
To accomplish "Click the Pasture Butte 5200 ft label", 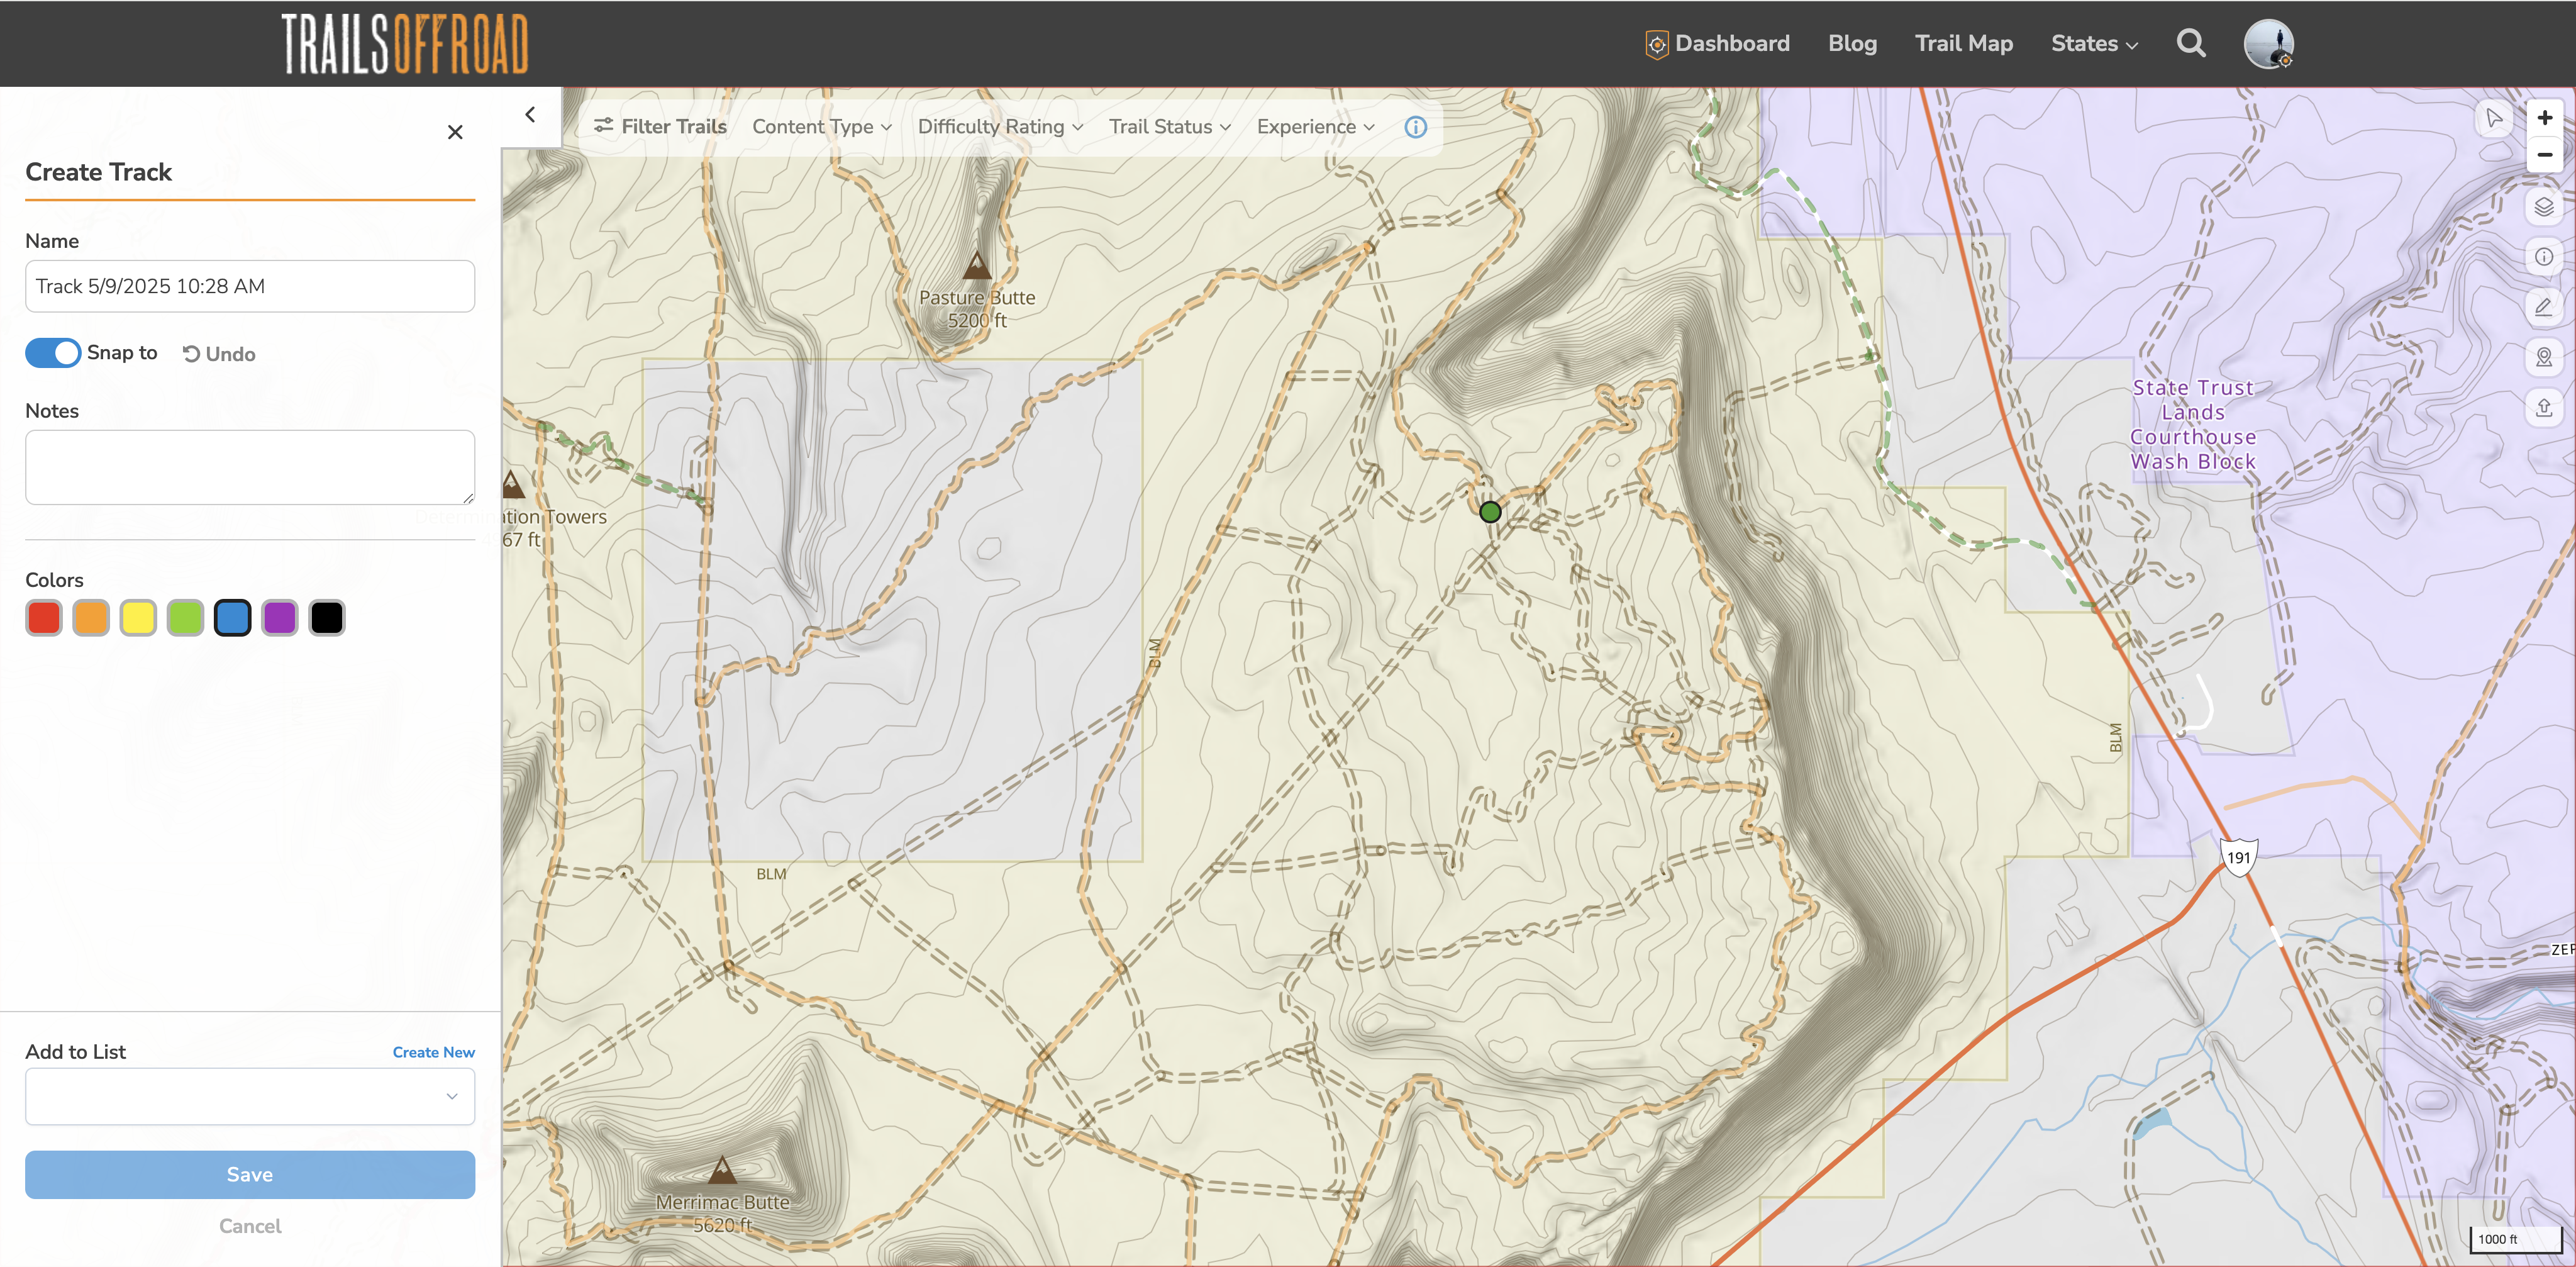I will [x=977, y=309].
